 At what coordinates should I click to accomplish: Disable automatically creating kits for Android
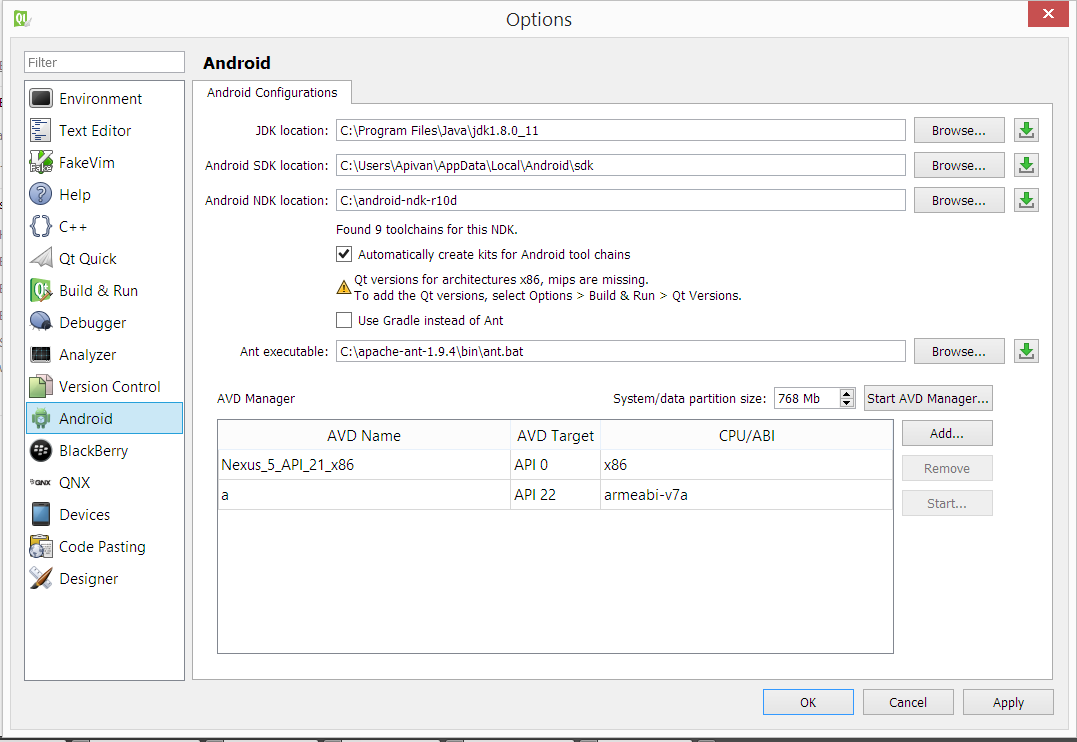pyautogui.click(x=344, y=254)
